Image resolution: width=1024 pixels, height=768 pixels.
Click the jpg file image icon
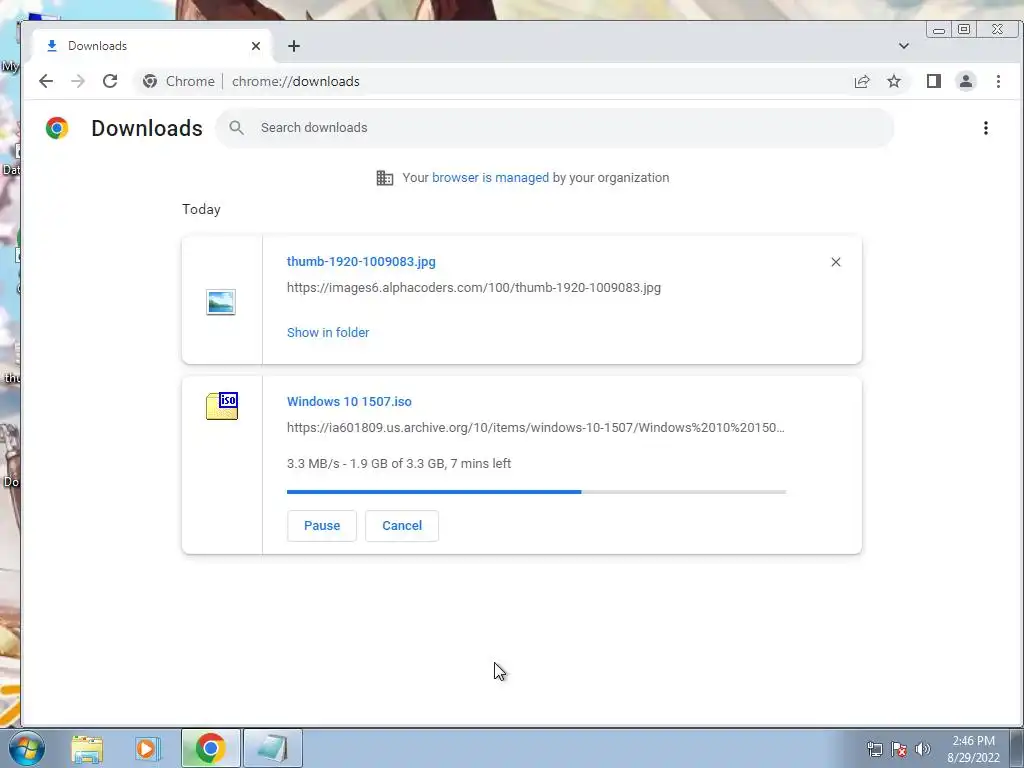point(221,302)
